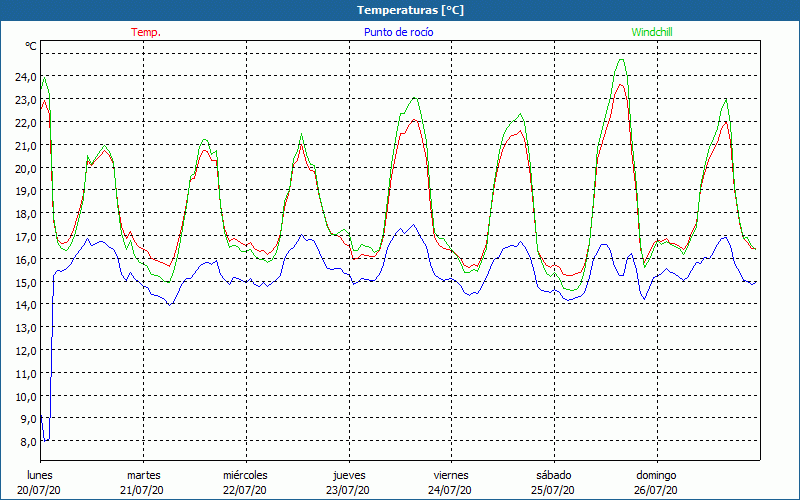Click the 'jueves' day label

click(x=349, y=475)
